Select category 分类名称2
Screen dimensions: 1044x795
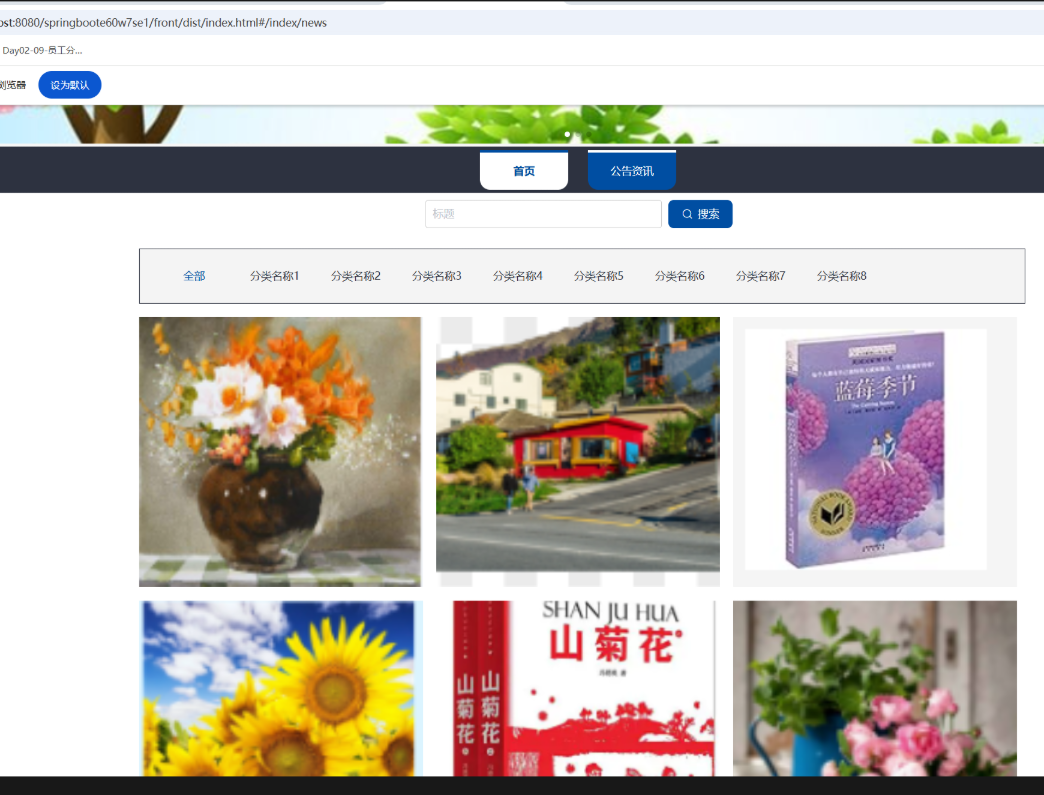(x=356, y=276)
